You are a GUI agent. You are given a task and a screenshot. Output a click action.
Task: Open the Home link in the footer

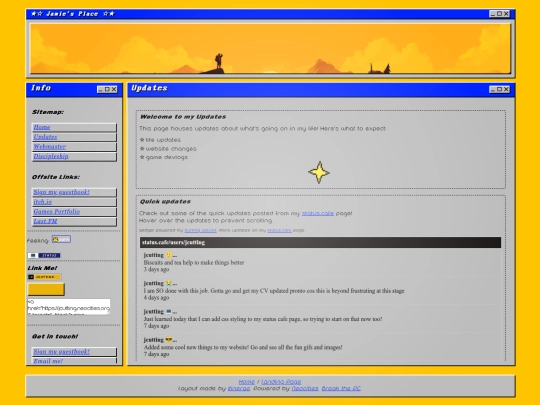click(x=247, y=382)
